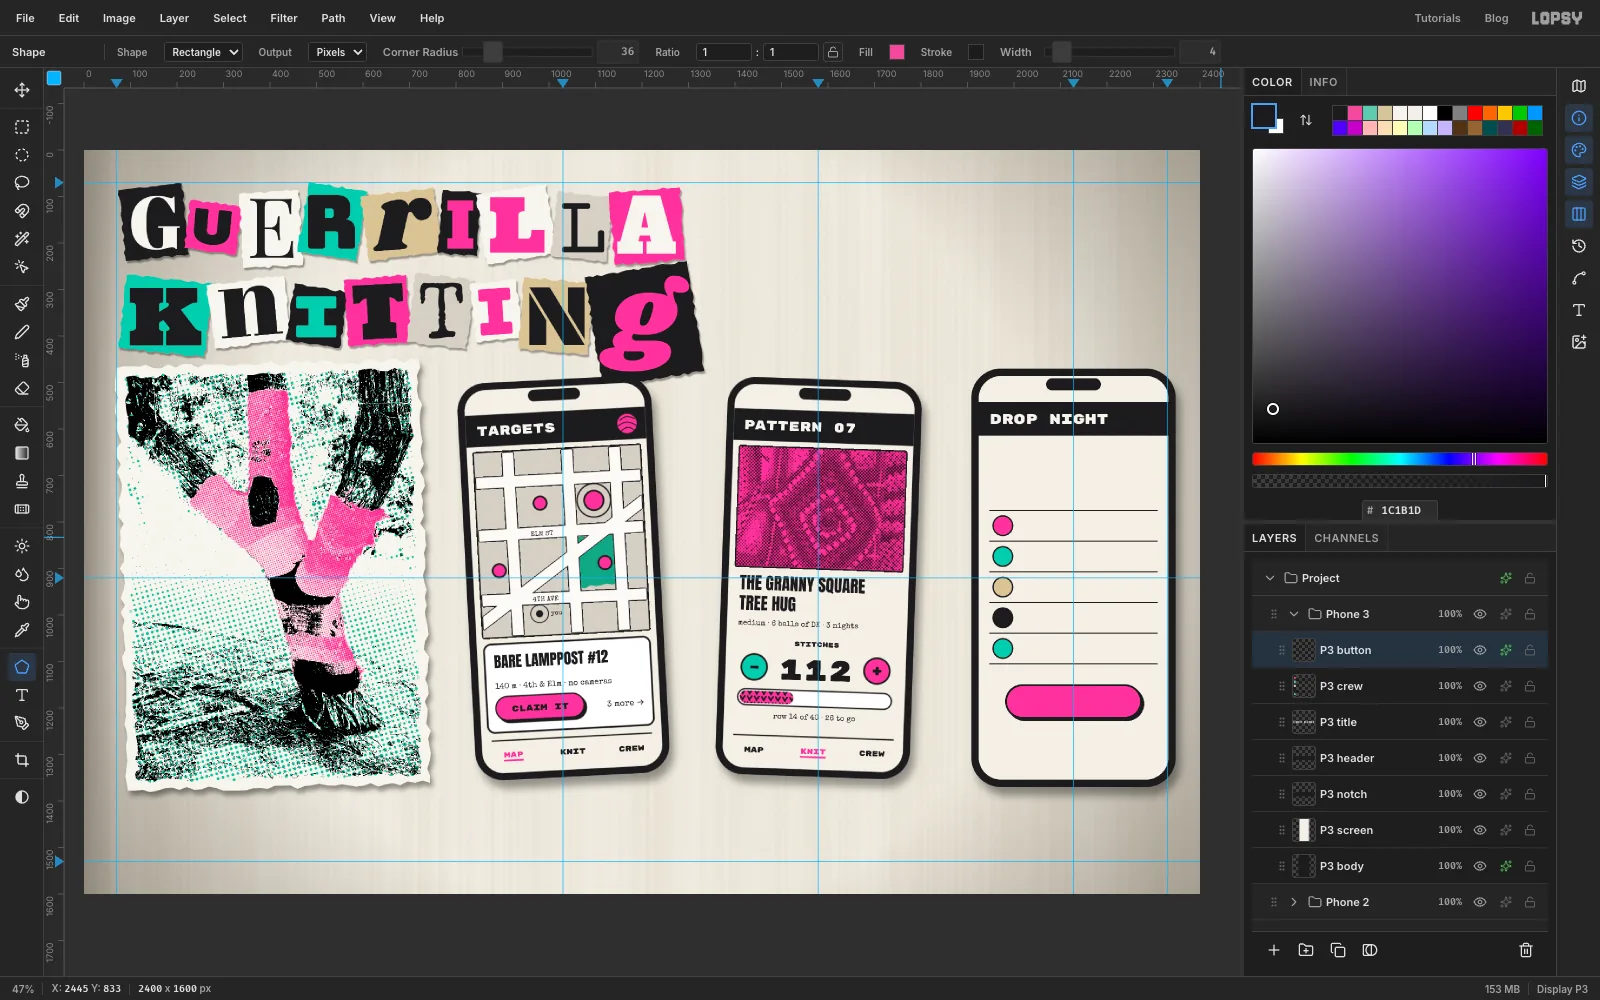
Task: Select the Eyedropper tool
Action: (22, 630)
